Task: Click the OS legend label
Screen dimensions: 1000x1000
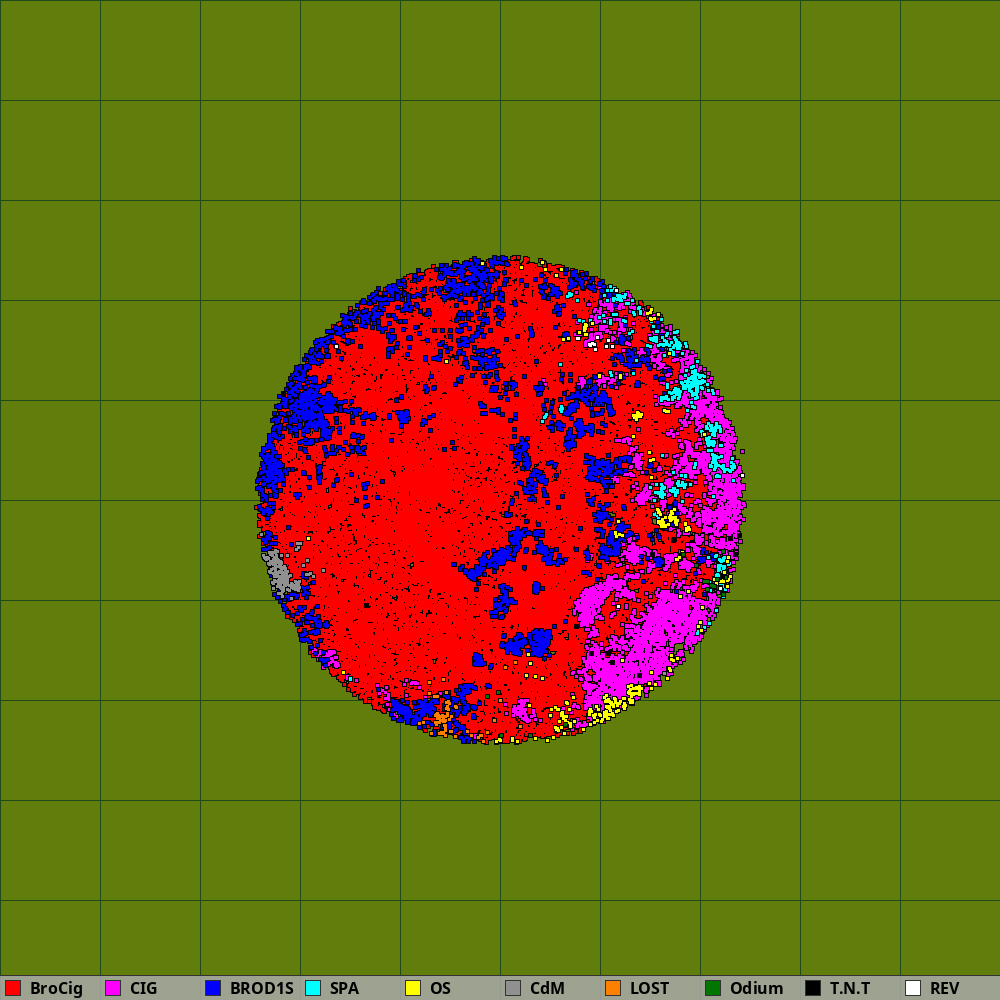Action: pos(440,989)
